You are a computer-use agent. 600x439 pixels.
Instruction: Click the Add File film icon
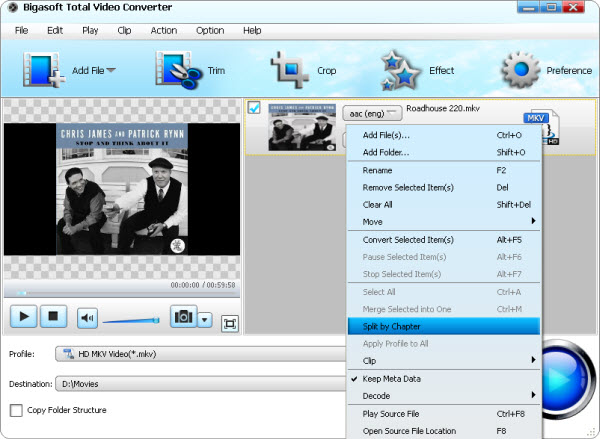click(x=43, y=70)
